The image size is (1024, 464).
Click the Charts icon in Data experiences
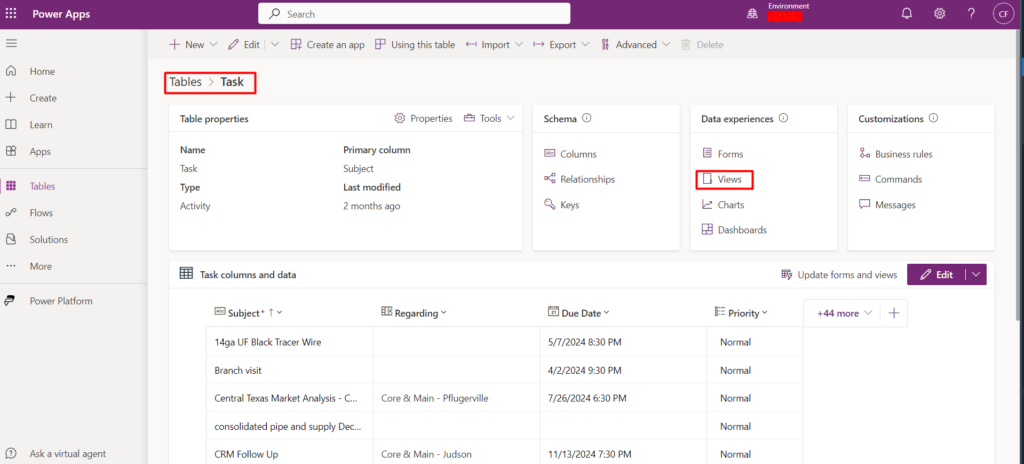click(707, 204)
